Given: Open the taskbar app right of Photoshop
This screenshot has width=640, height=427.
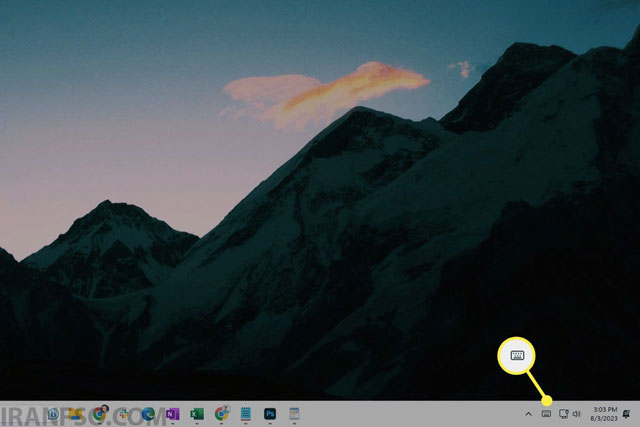Looking at the screenshot, I should tap(294, 414).
